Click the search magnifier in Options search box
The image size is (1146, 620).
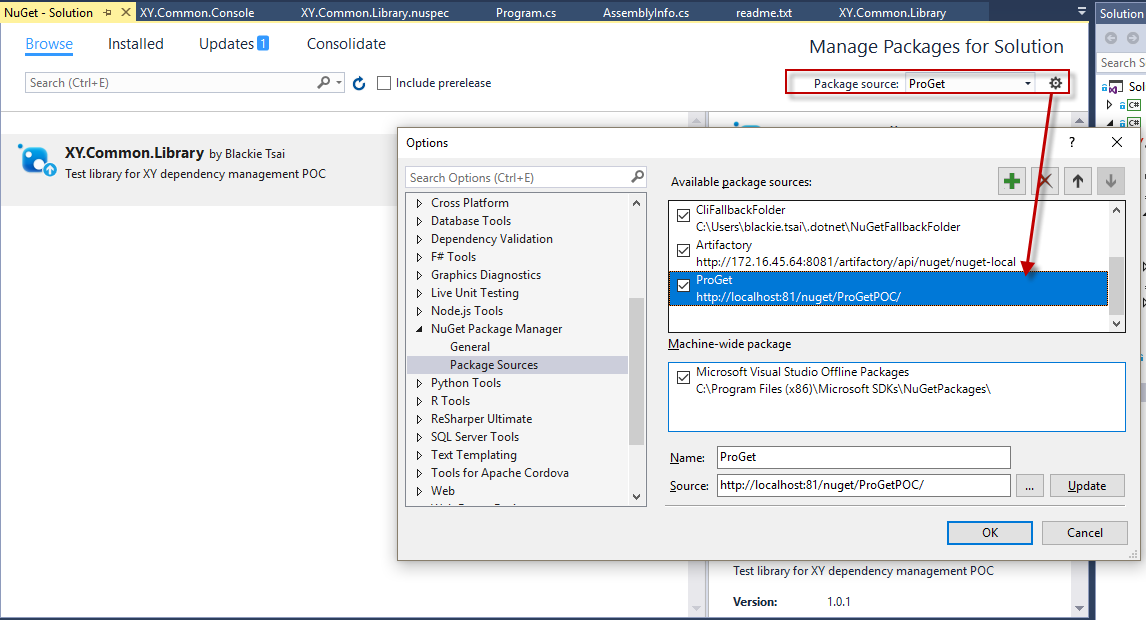click(x=637, y=177)
